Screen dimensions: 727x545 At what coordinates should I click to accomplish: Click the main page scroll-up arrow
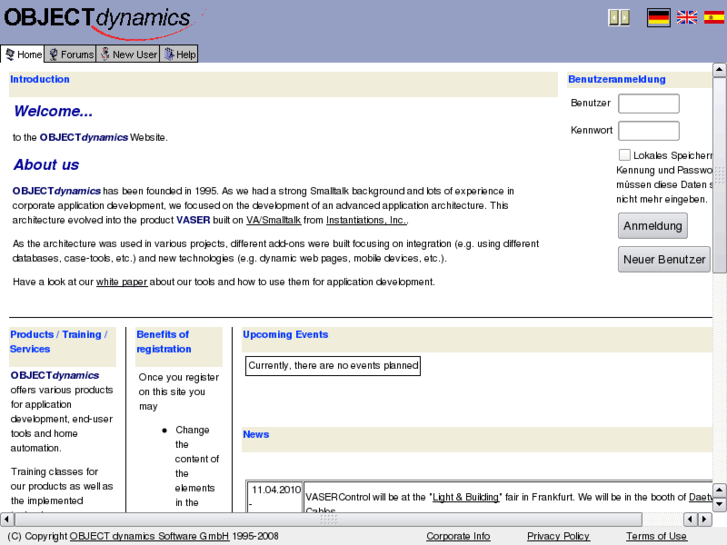coord(719,70)
